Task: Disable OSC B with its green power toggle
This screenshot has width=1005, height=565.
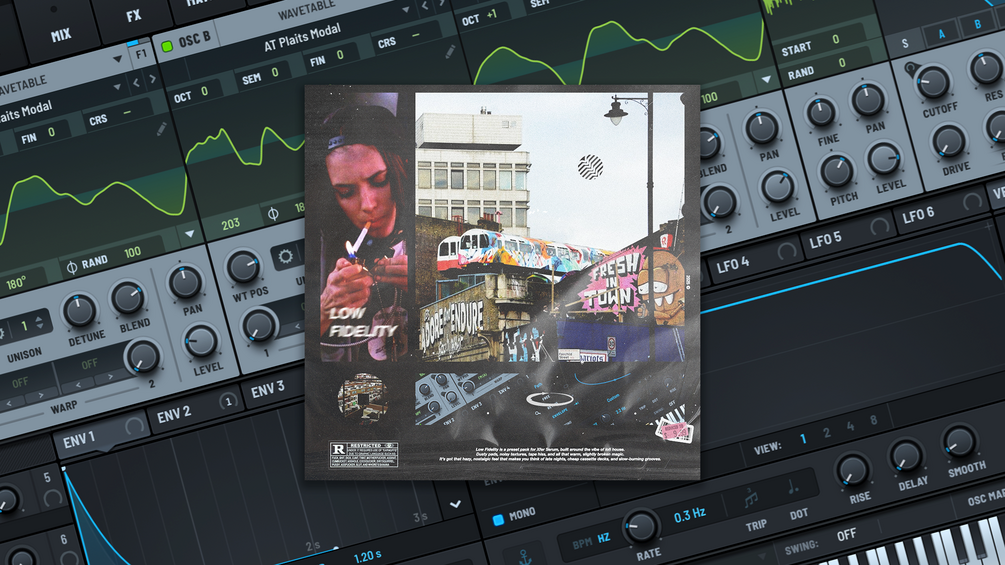Action: [167, 45]
